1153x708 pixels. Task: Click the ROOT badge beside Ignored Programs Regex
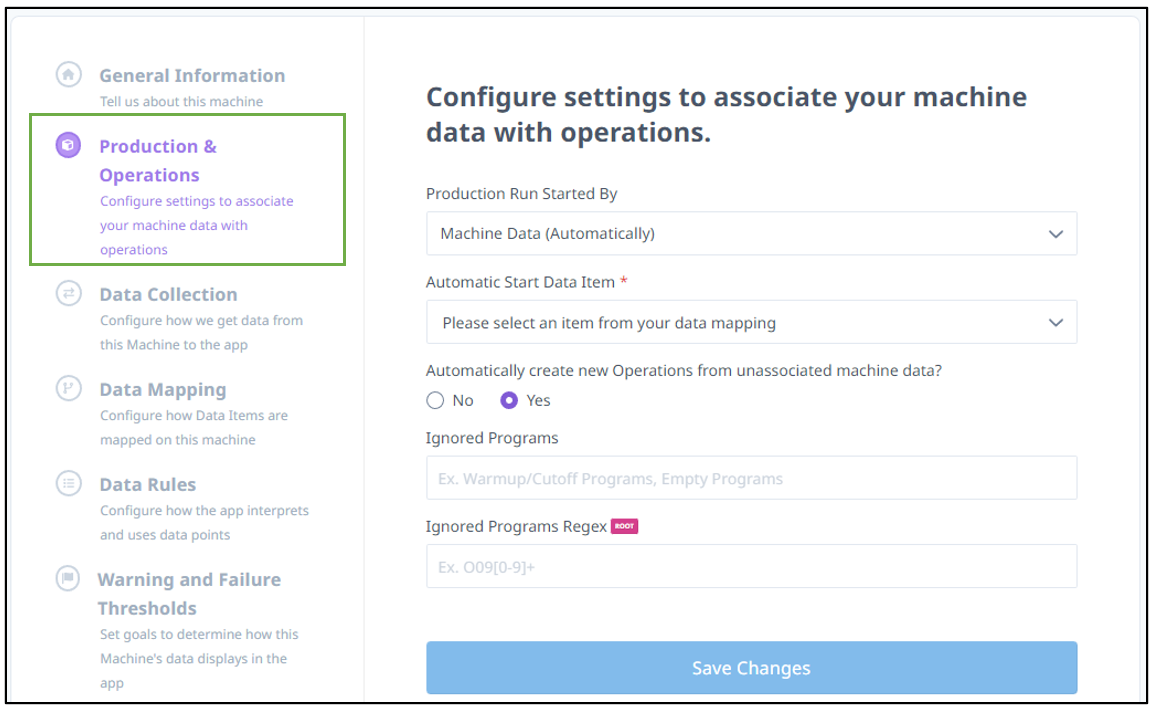point(624,526)
